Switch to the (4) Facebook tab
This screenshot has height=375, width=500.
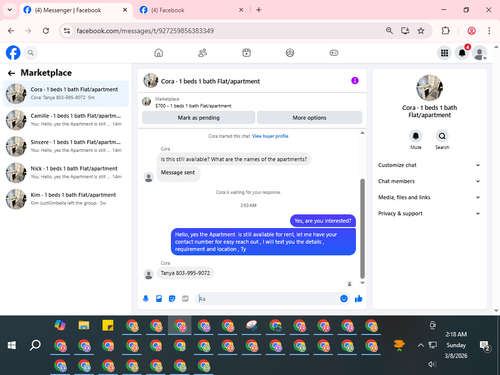coord(190,10)
